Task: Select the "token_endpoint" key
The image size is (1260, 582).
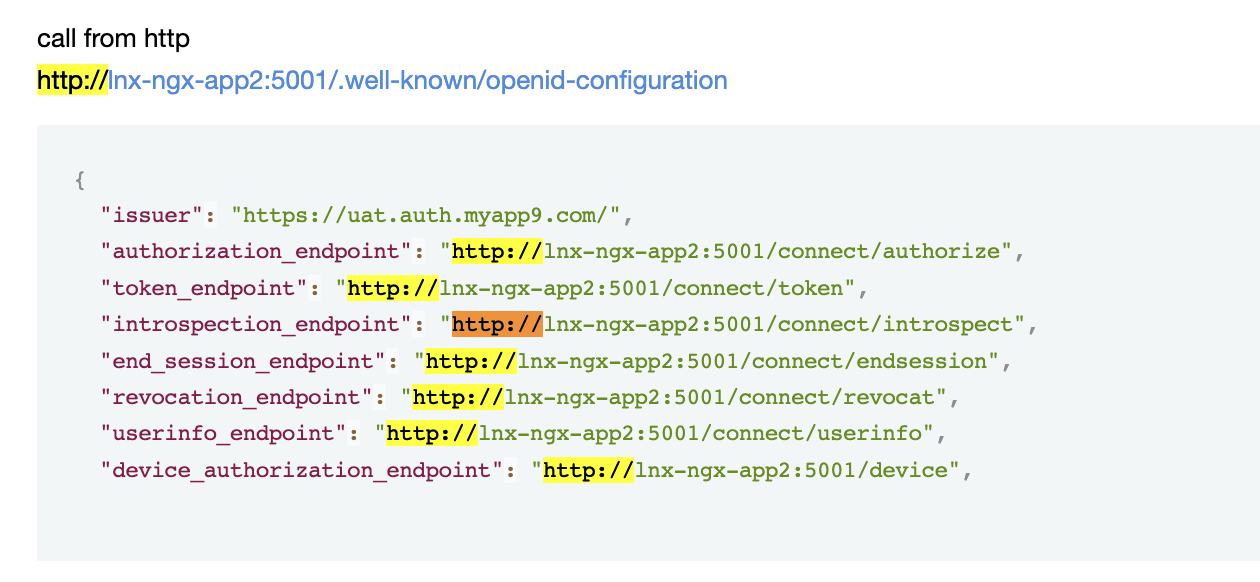Action: point(204,288)
